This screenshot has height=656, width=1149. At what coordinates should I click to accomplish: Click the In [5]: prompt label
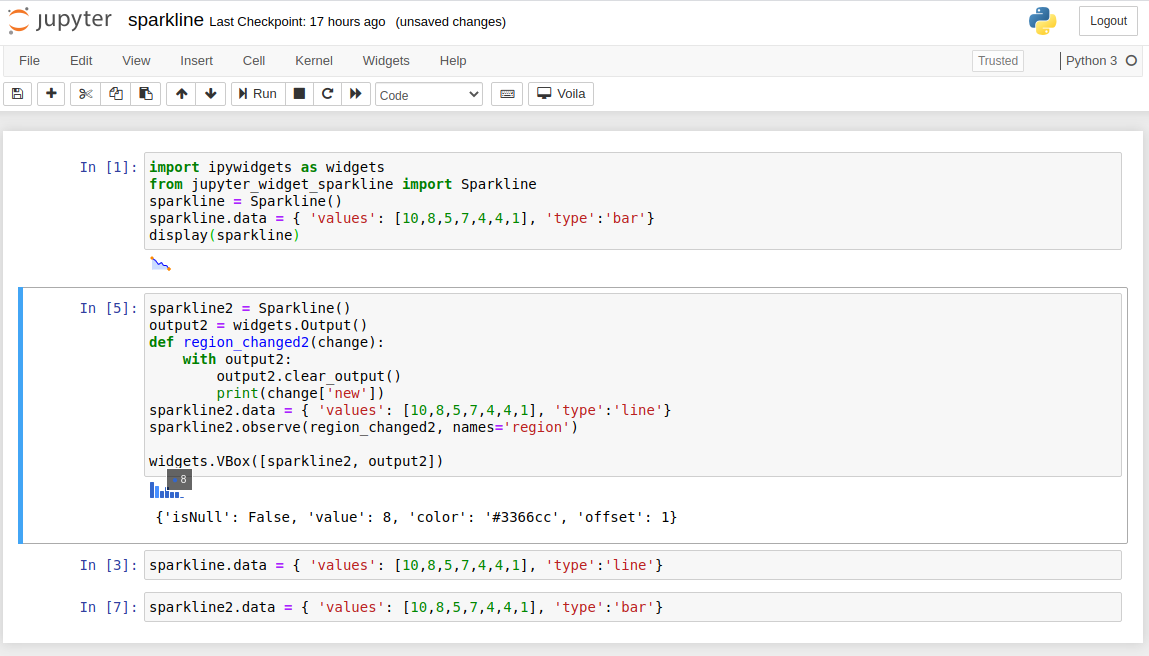click(x=108, y=308)
